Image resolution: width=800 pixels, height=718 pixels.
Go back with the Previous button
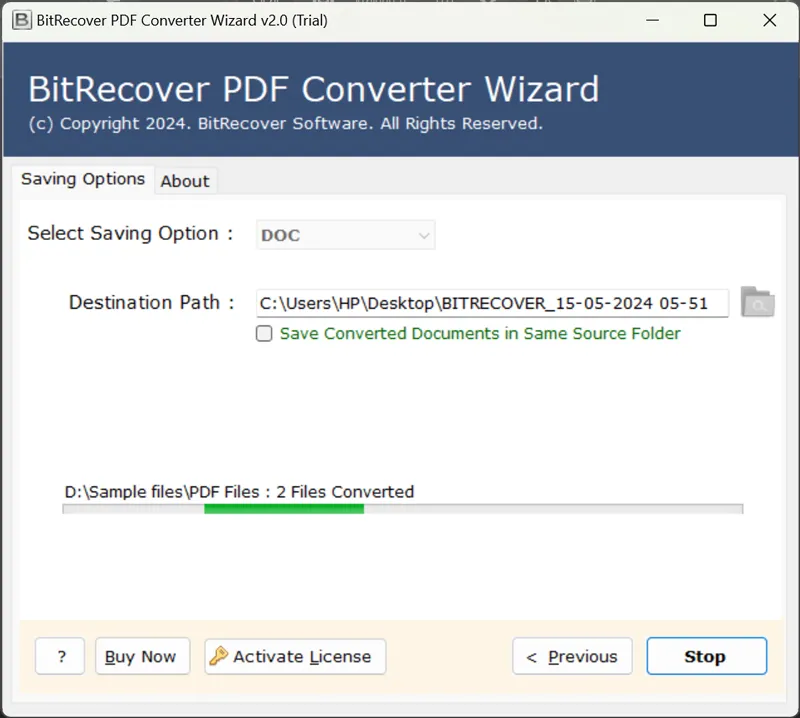pos(572,657)
